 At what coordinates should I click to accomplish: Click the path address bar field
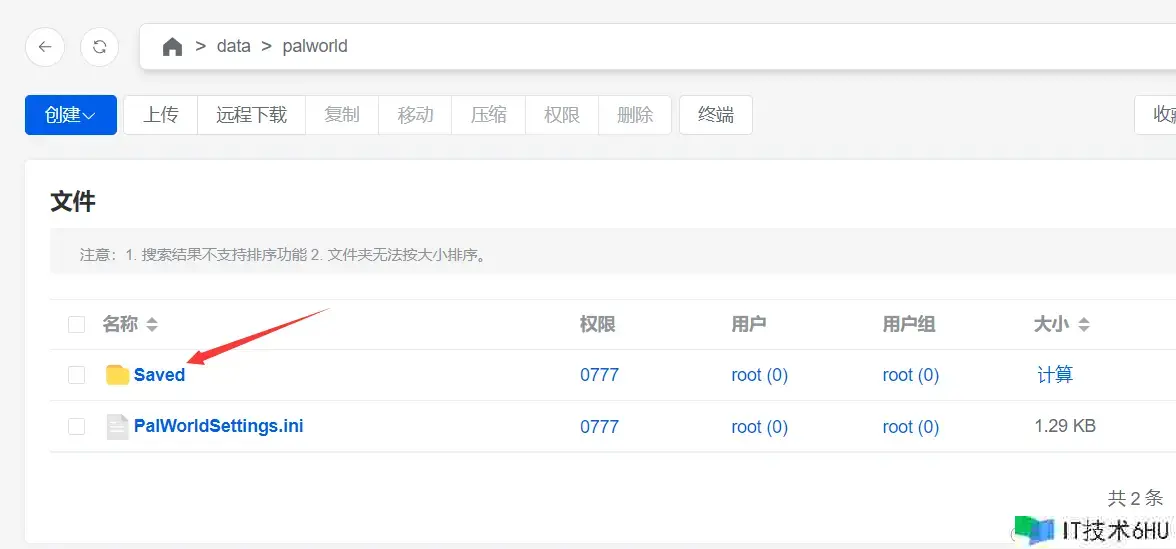click(x=700, y=47)
